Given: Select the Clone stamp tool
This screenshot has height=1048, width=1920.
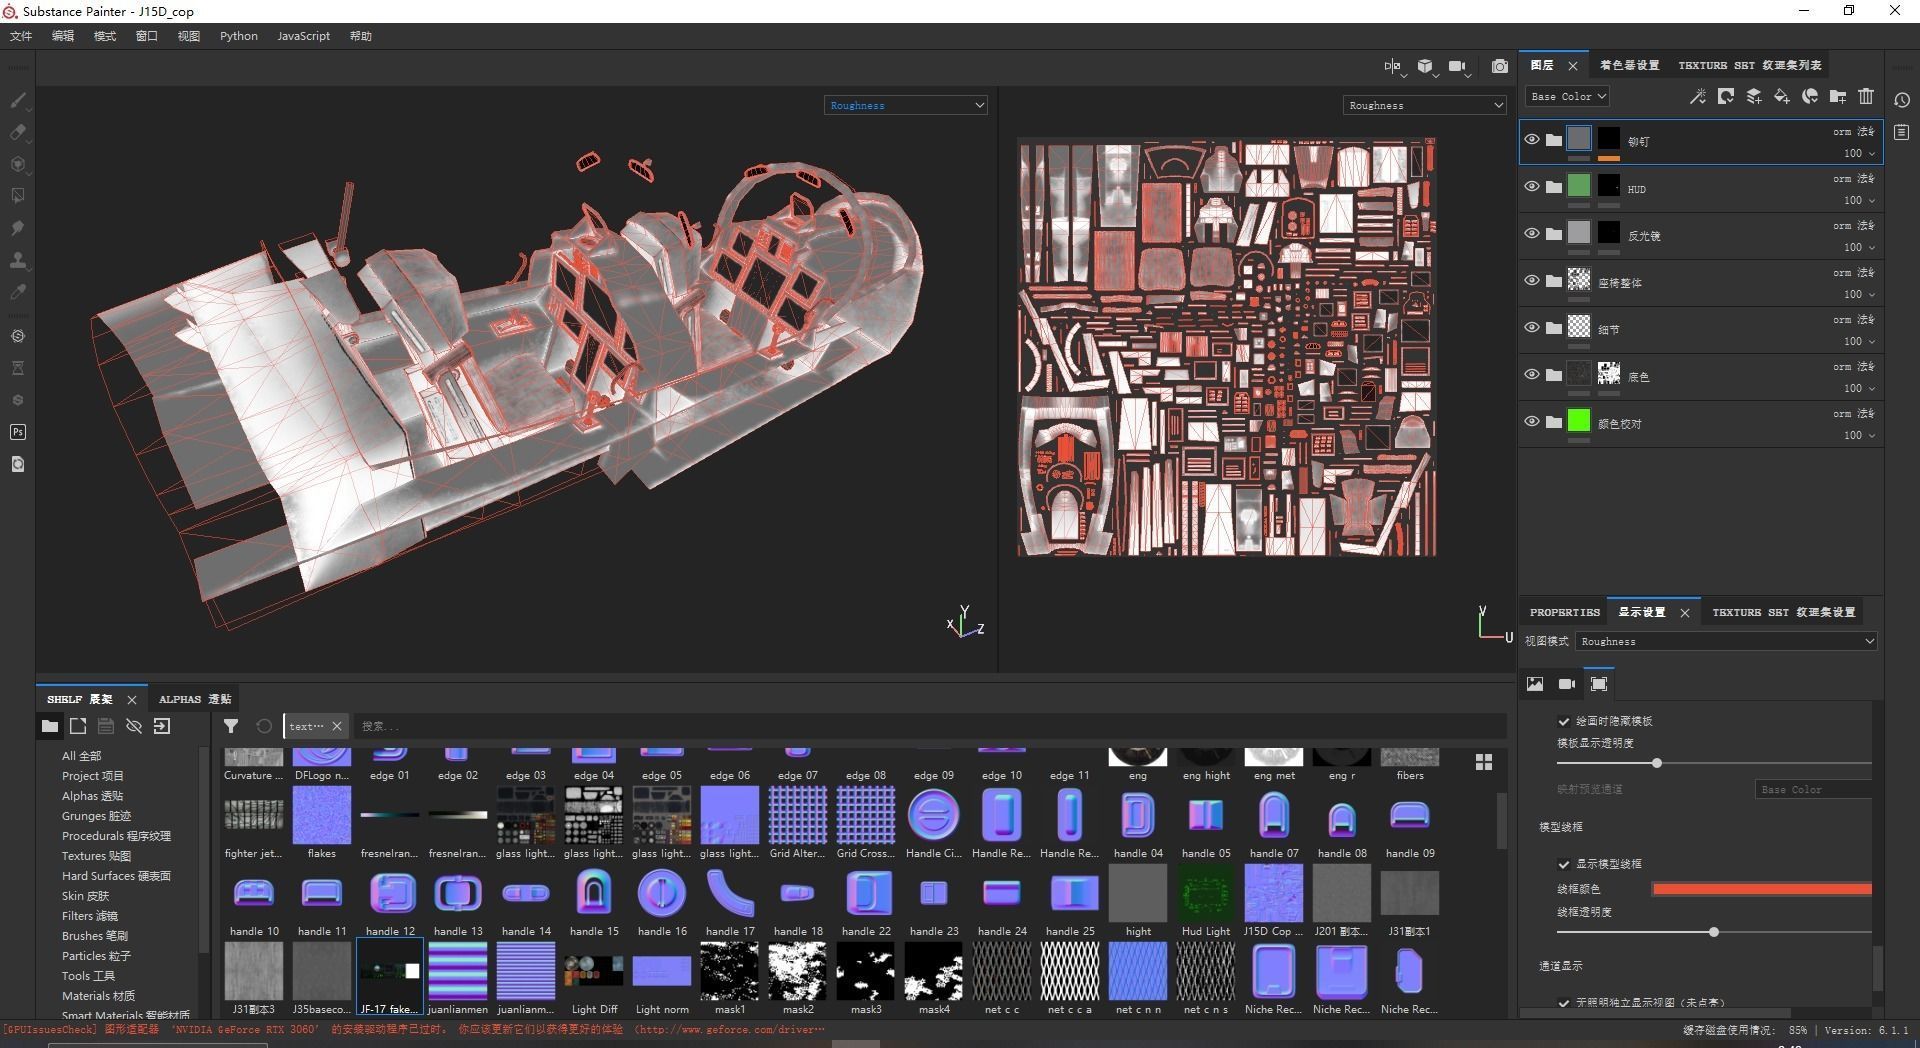Looking at the screenshot, I should coord(18,260).
